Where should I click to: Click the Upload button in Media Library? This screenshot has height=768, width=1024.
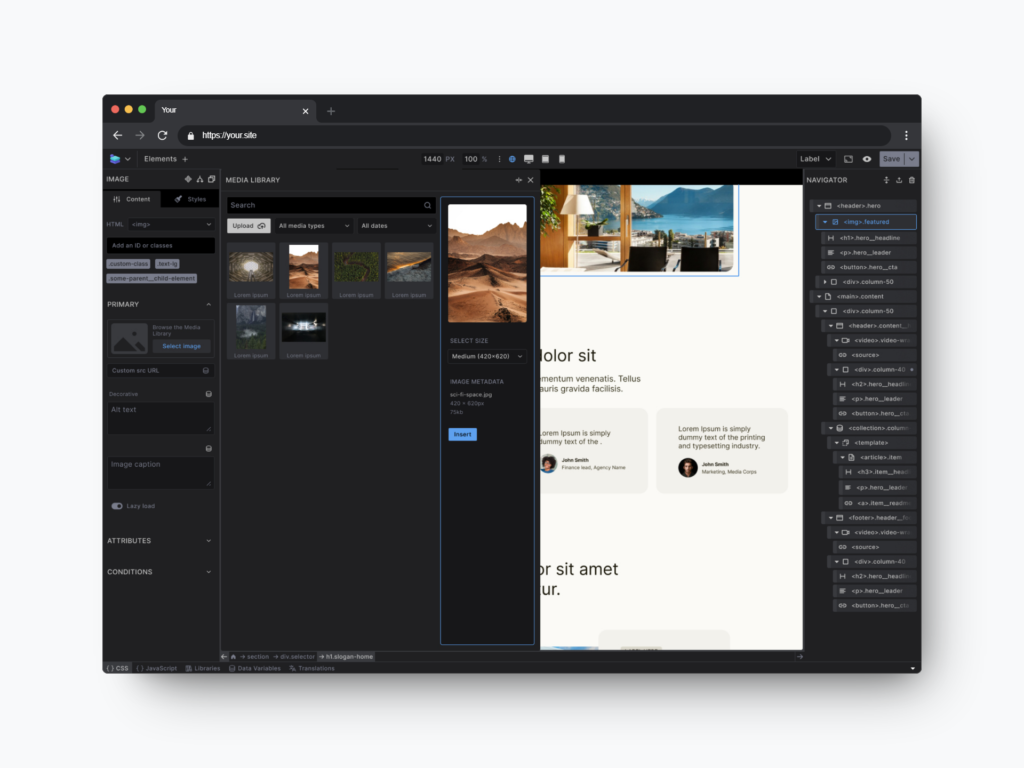tap(248, 226)
